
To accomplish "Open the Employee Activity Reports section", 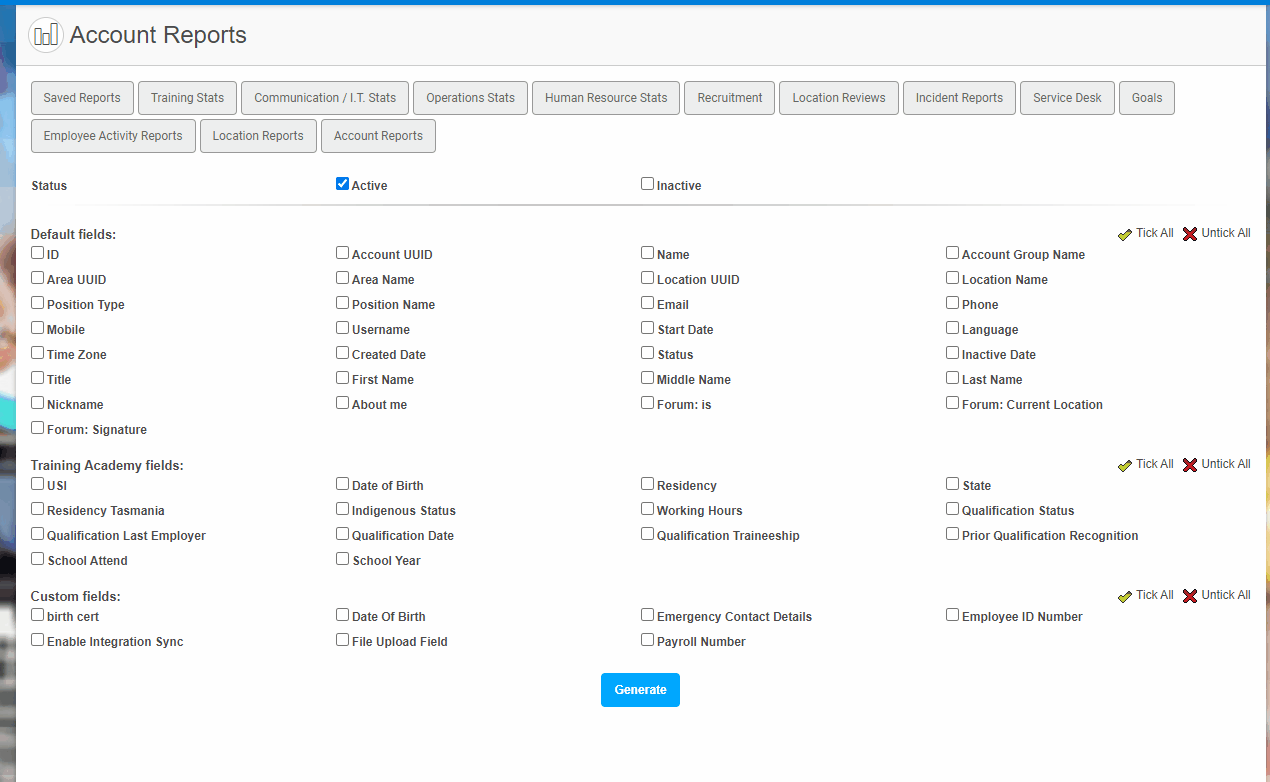I will tap(113, 136).
